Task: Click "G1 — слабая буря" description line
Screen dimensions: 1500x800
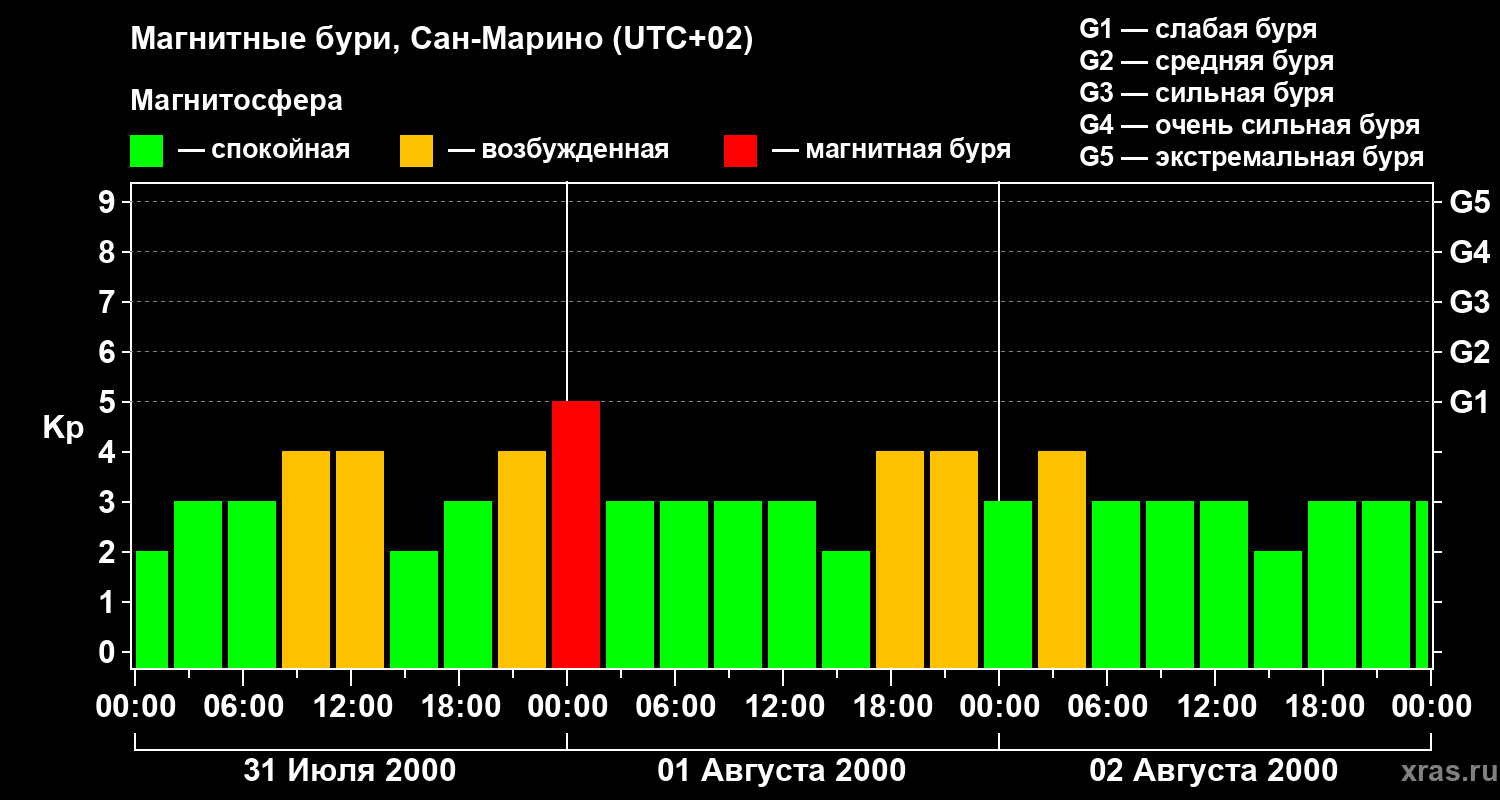Action: pos(1198,29)
